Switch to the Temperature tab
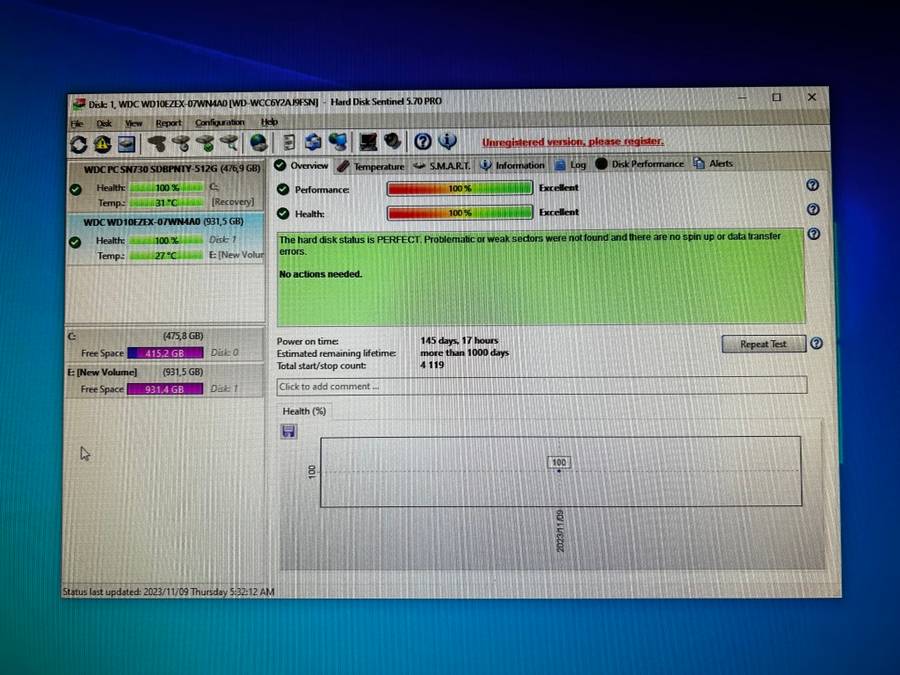Viewport: 900px width, 675px height. point(372,166)
